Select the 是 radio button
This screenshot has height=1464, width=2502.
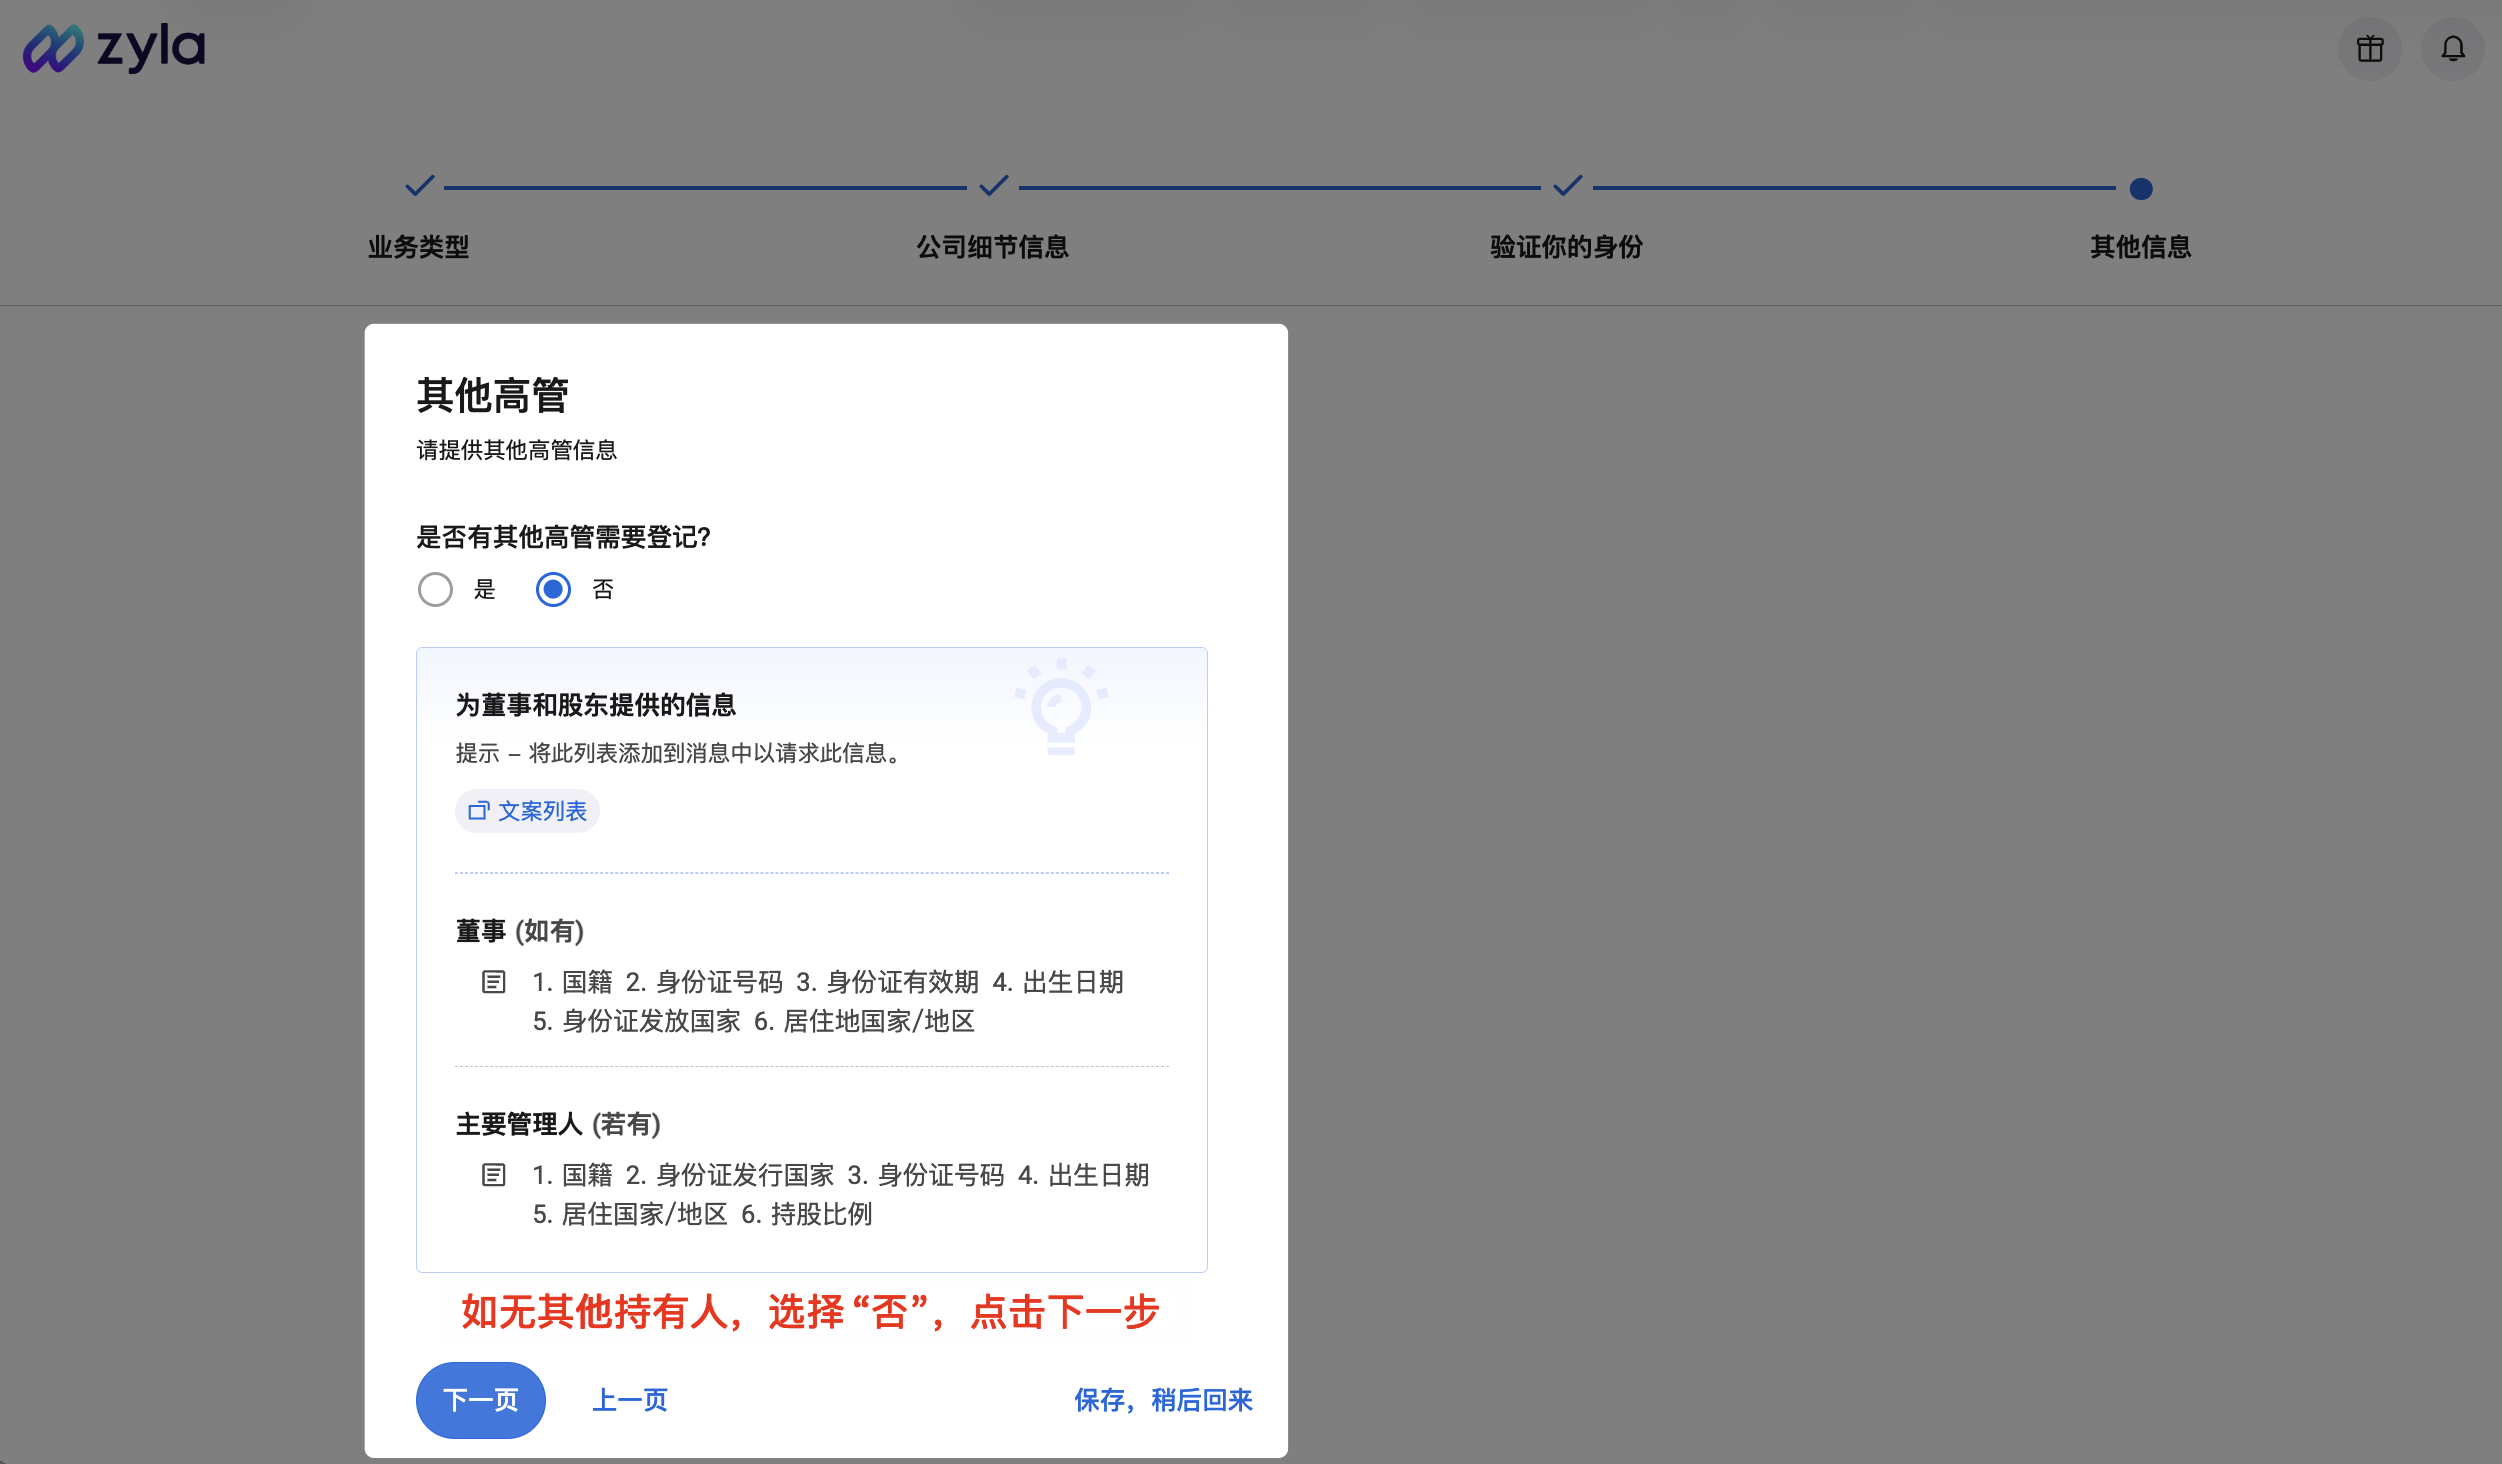pyautogui.click(x=435, y=590)
